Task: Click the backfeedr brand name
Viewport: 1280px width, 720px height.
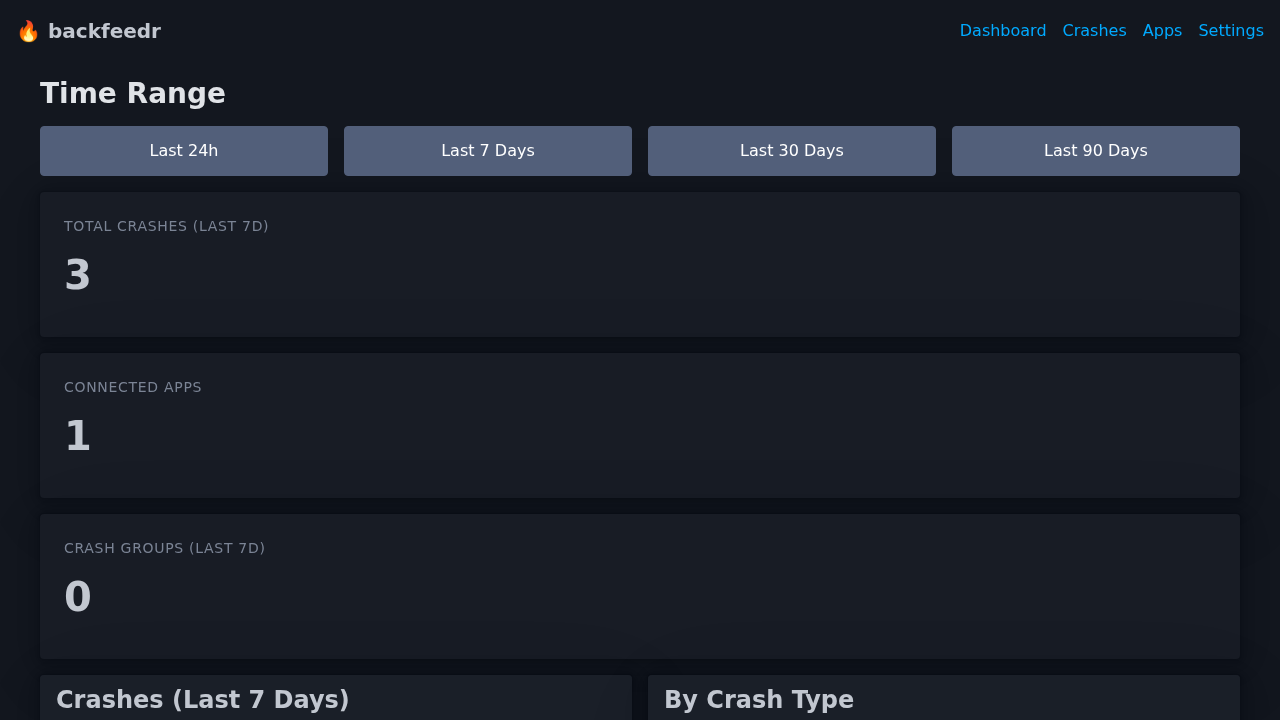Action: tap(106, 31)
